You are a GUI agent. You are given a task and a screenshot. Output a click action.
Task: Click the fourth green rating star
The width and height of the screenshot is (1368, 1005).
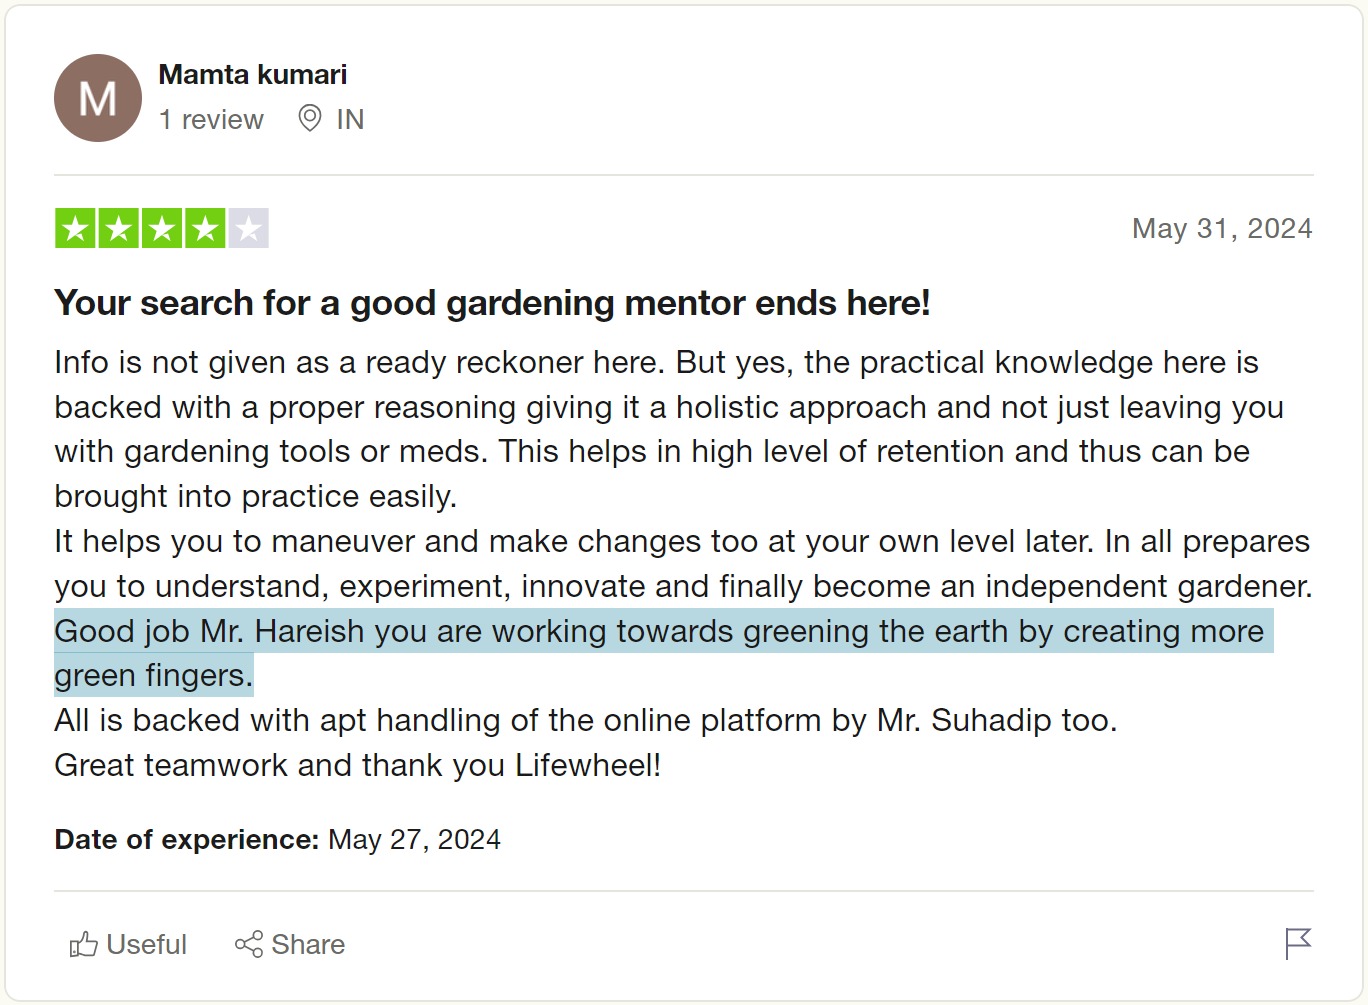pos(205,229)
